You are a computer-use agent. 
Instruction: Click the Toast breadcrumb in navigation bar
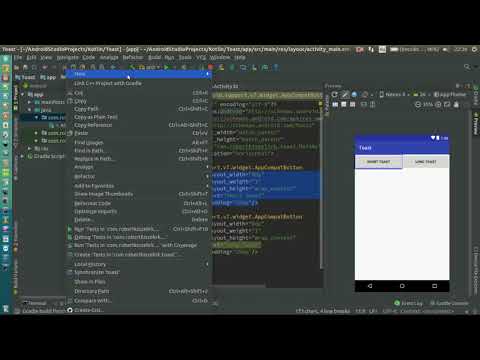(x=26, y=77)
